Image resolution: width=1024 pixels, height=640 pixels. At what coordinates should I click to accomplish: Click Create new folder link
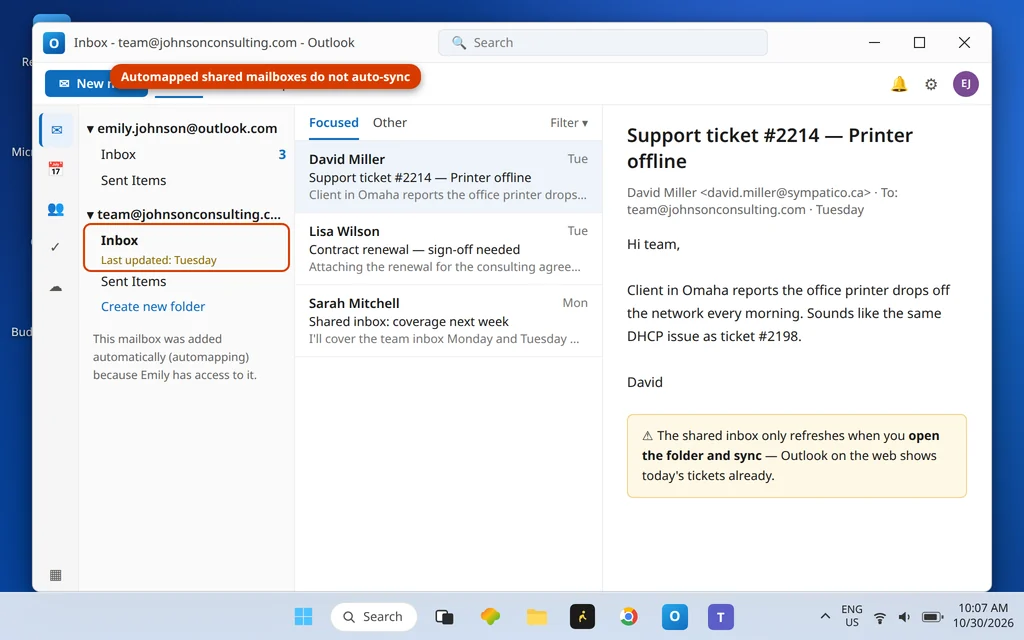coord(153,306)
